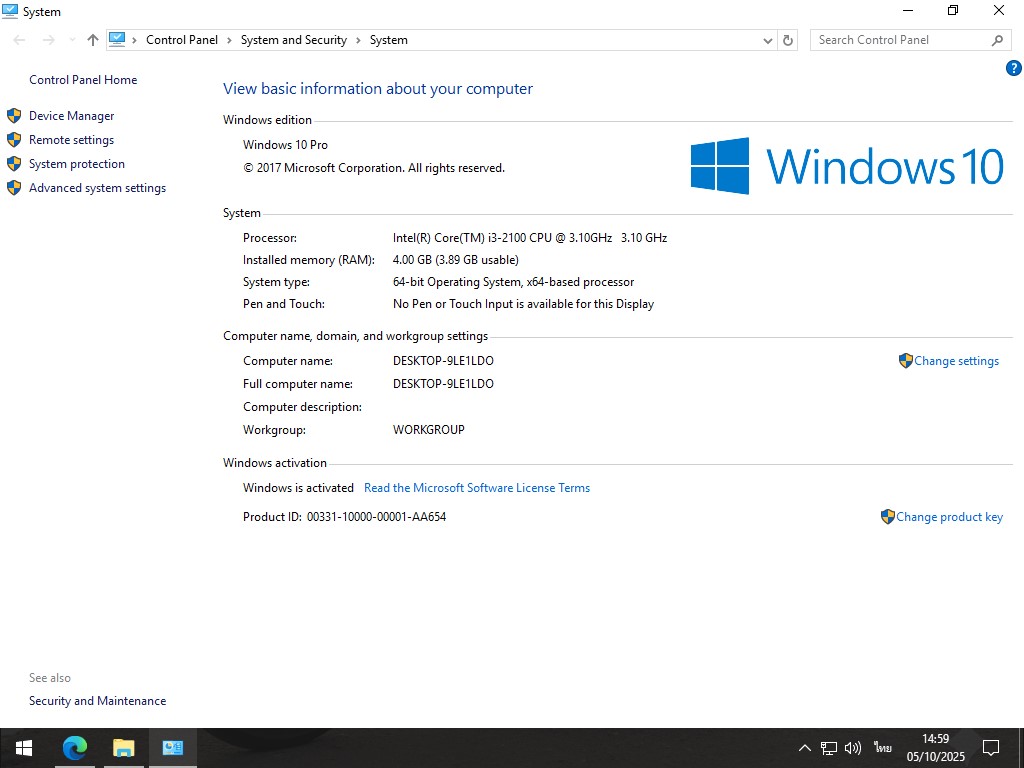1024x768 pixels.
Task: Refresh the System page
Action: point(788,40)
